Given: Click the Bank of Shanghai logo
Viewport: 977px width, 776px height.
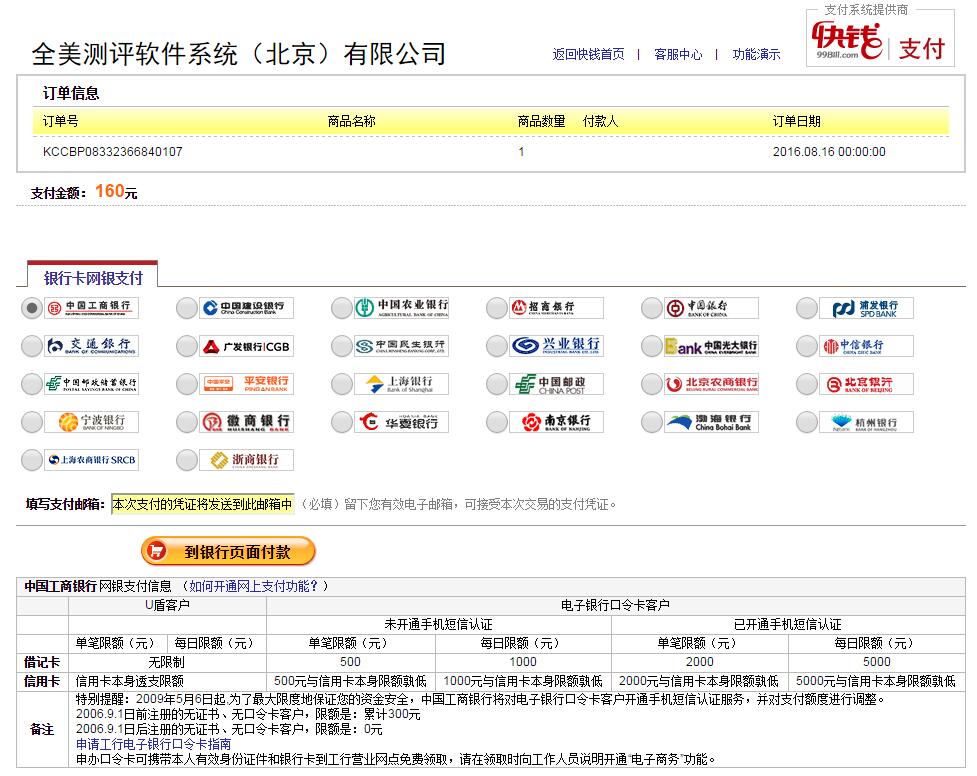Looking at the screenshot, I should [x=401, y=384].
